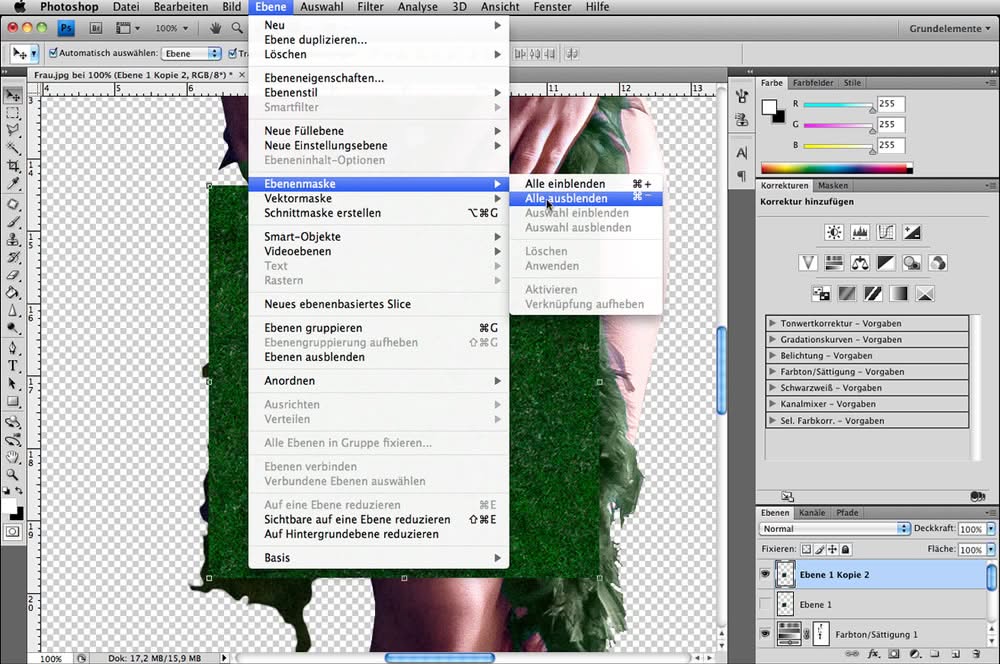Add Photo Filter adjustment icon
Screen dimensions: 1000x664
912,263
